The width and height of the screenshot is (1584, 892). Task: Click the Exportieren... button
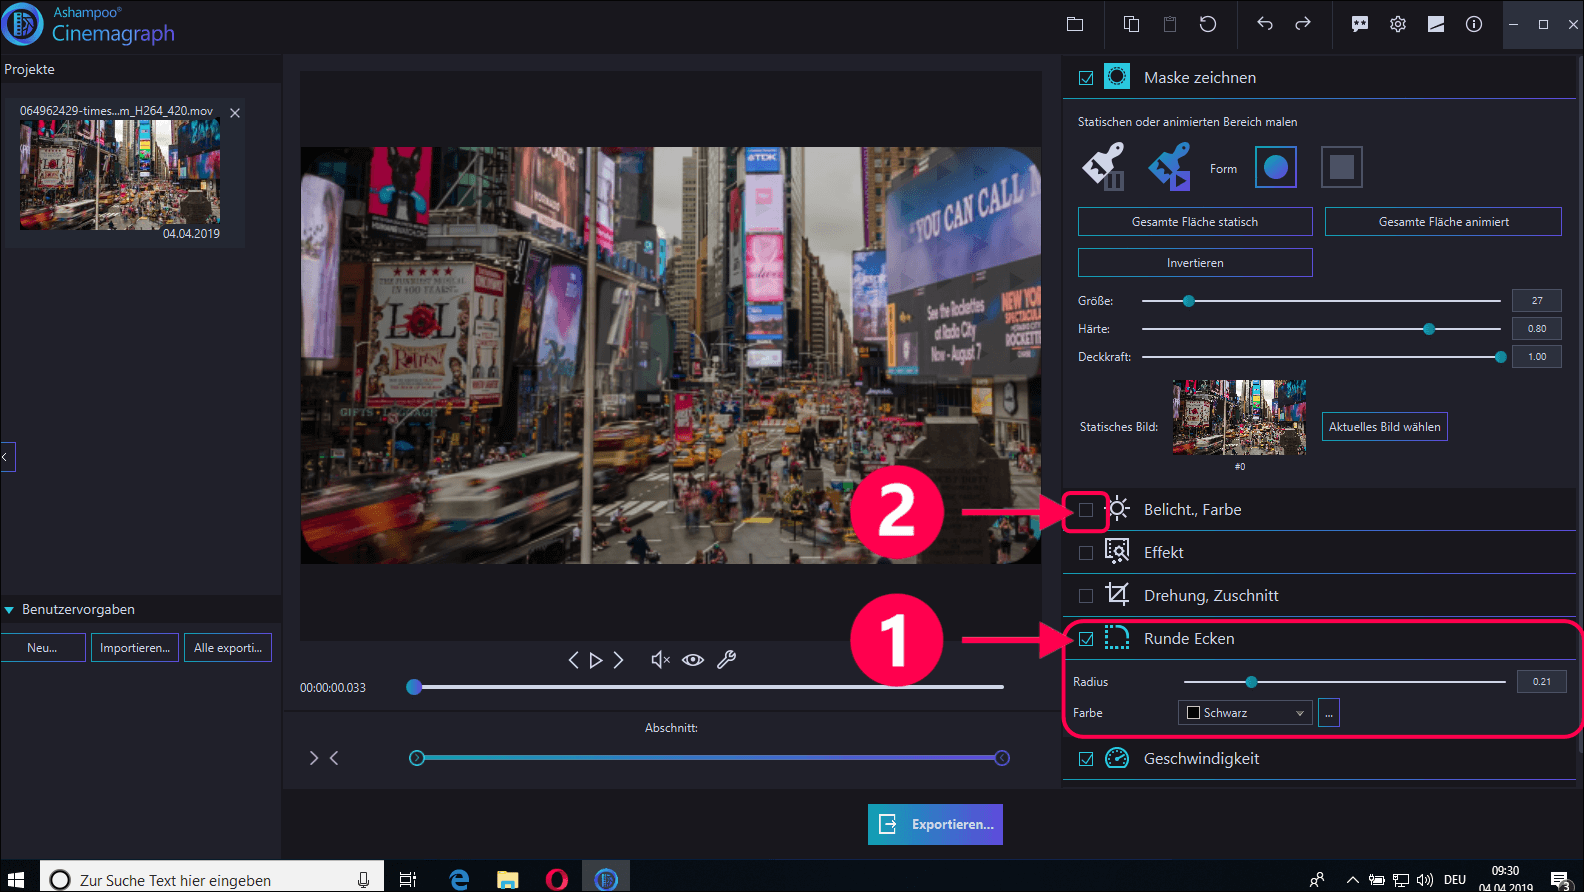[x=935, y=824]
